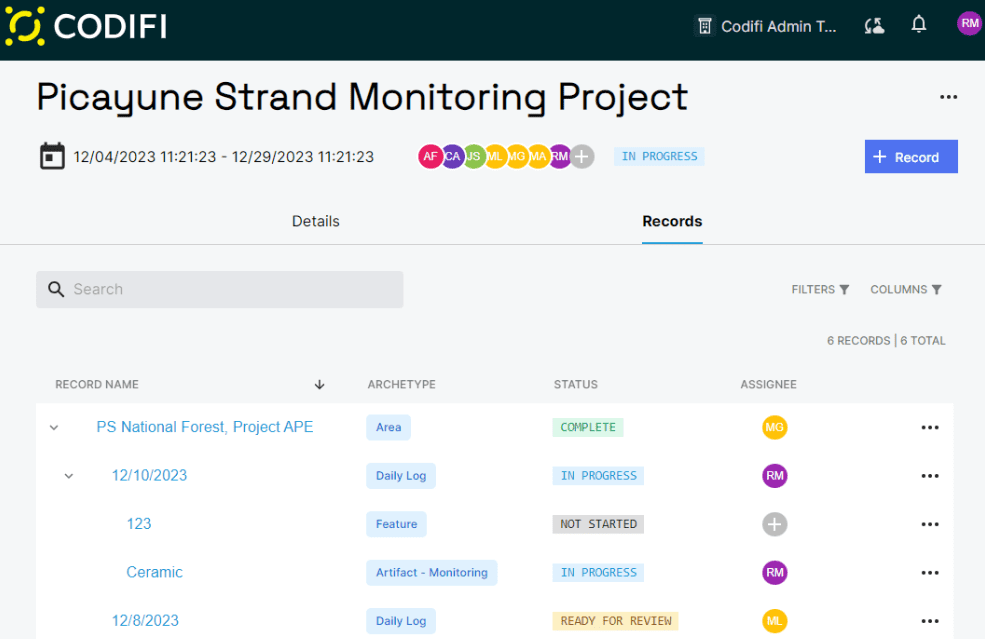Open project options three-dot menu
The image size is (985, 639).
click(x=948, y=97)
